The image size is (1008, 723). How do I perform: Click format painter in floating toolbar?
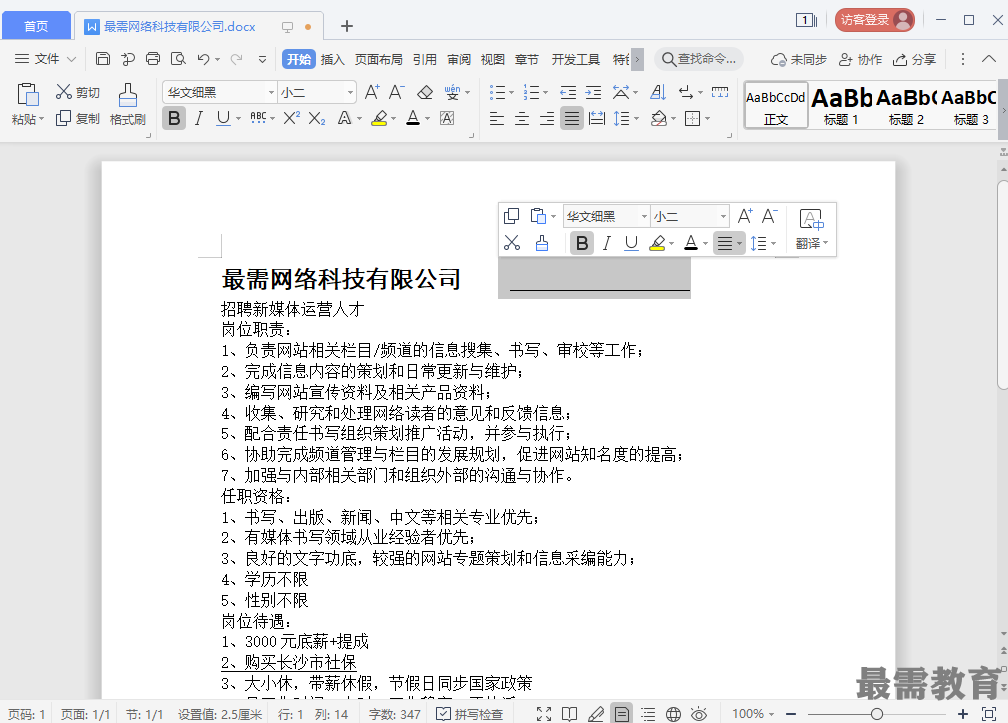tap(542, 243)
